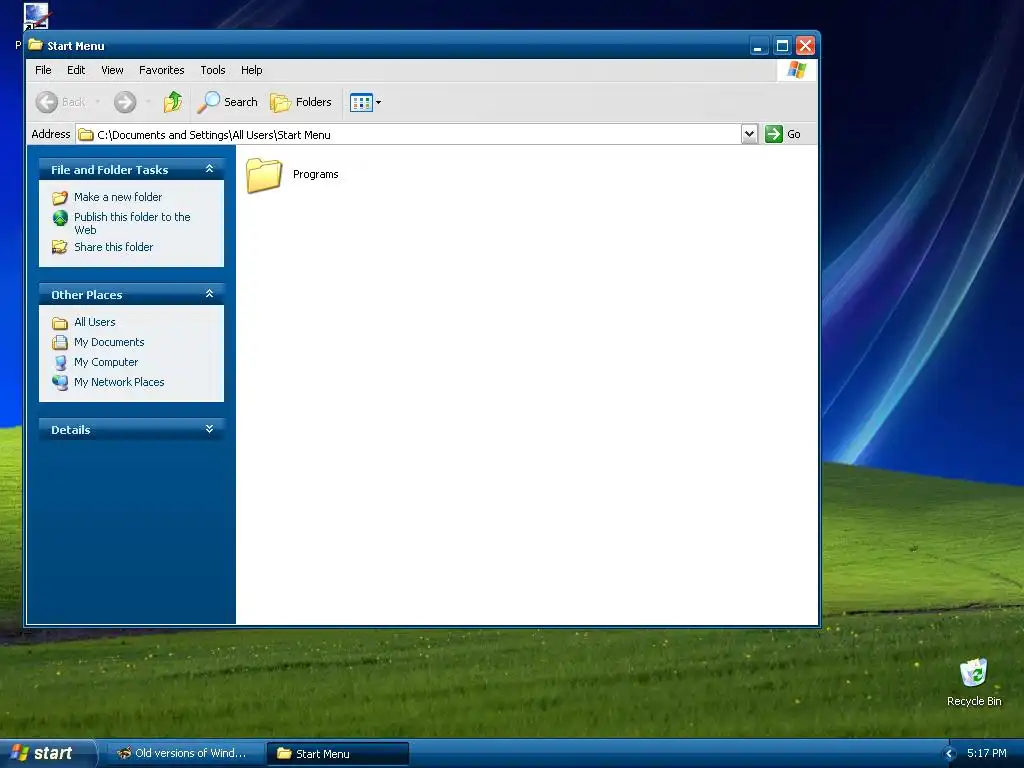The width and height of the screenshot is (1024, 768).
Task: Click the My Computer icon
Action: coord(60,362)
